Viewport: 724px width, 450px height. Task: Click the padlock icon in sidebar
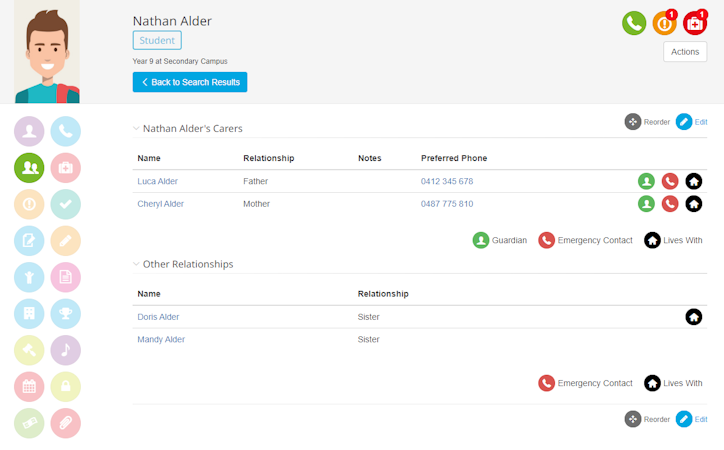pos(66,387)
